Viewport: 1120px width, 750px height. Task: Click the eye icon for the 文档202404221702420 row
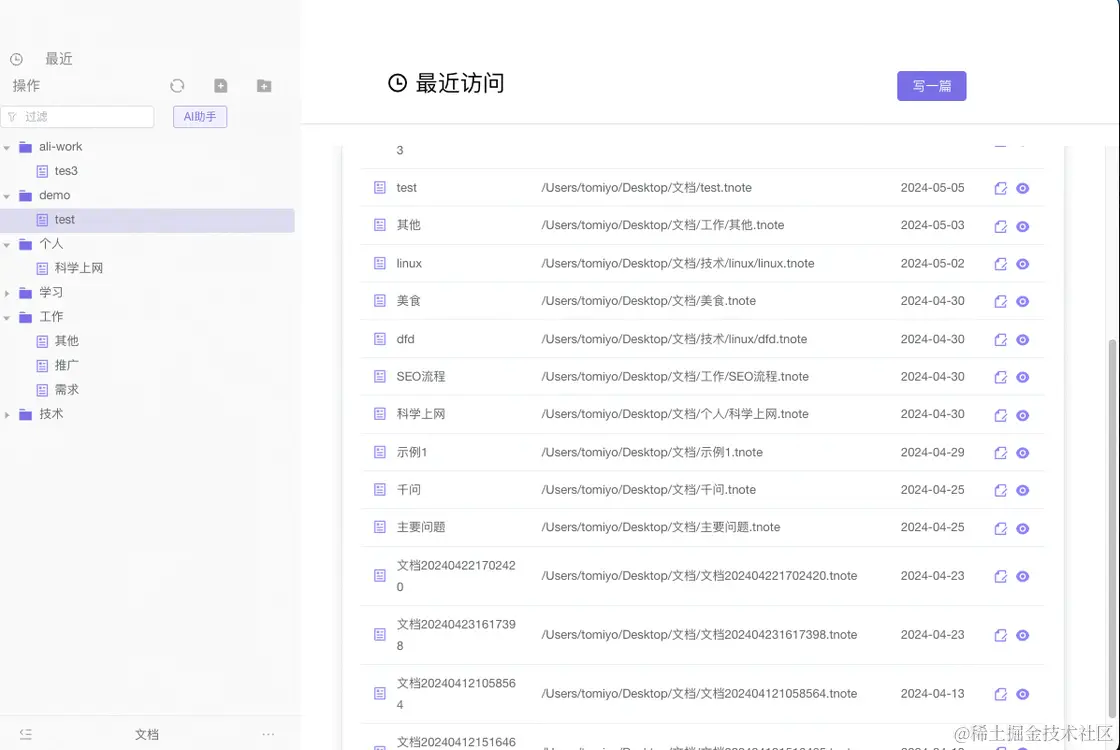pos(1022,576)
